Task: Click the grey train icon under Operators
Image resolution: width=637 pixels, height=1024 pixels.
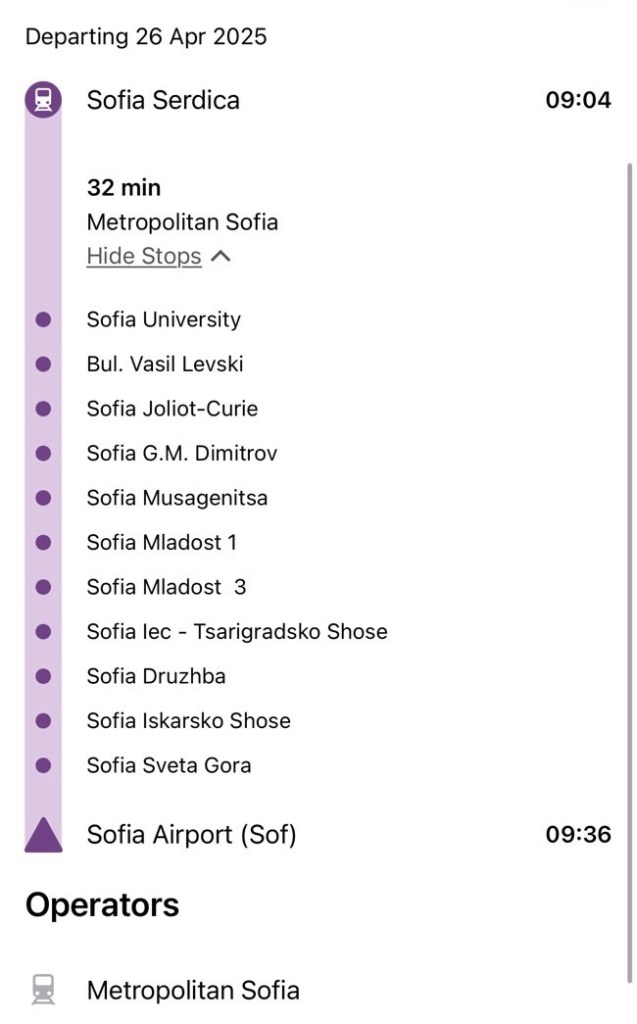Action: [43, 990]
